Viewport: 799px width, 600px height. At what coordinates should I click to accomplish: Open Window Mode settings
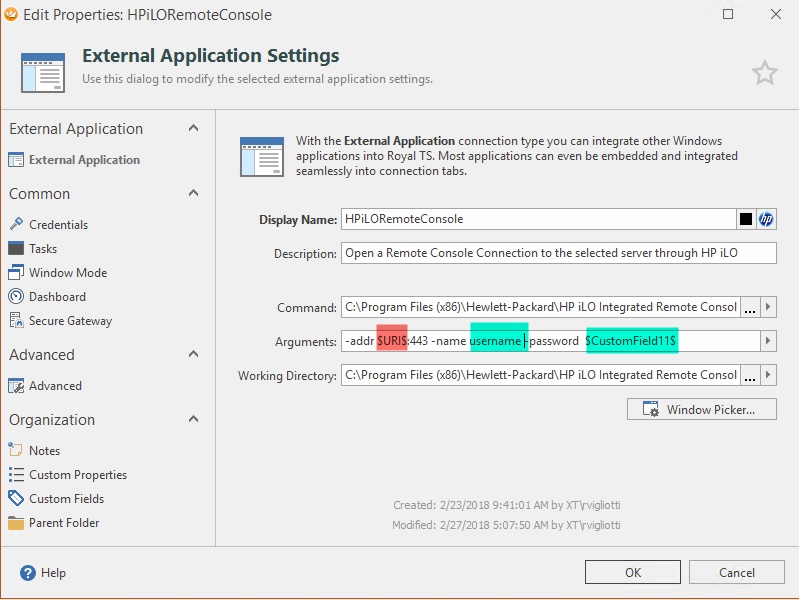tap(67, 273)
